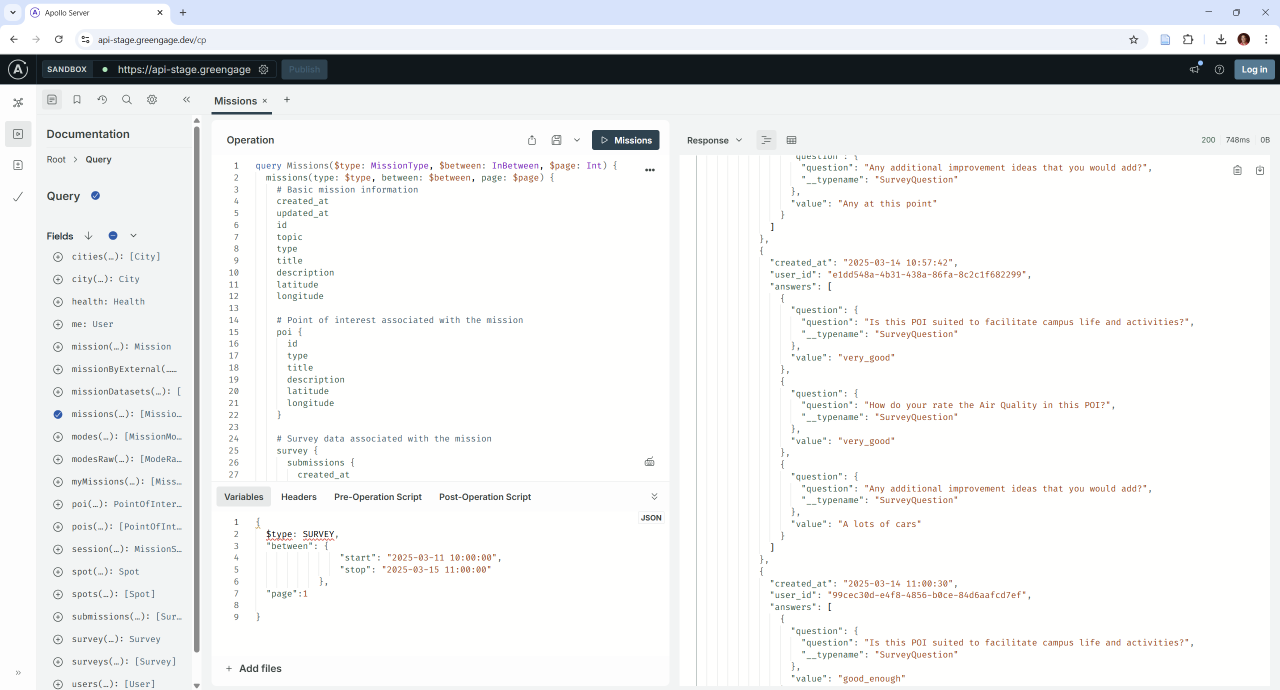Image resolution: width=1280 pixels, height=690 pixels.
Task: Switch the response to table view
Action: [x=792, y=140]
